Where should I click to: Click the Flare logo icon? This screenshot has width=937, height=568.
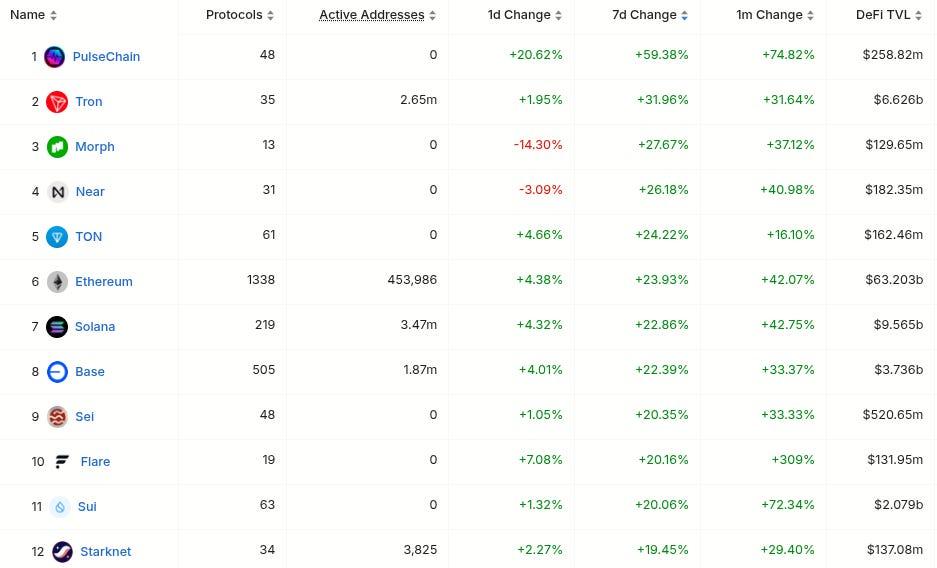(x=62, y=462)
